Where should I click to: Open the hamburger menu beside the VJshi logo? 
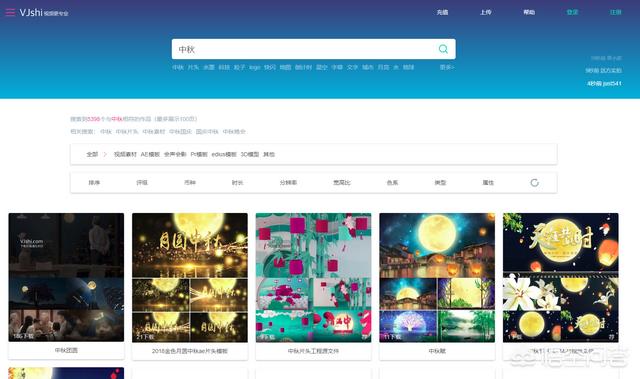(x=10, y=12)
